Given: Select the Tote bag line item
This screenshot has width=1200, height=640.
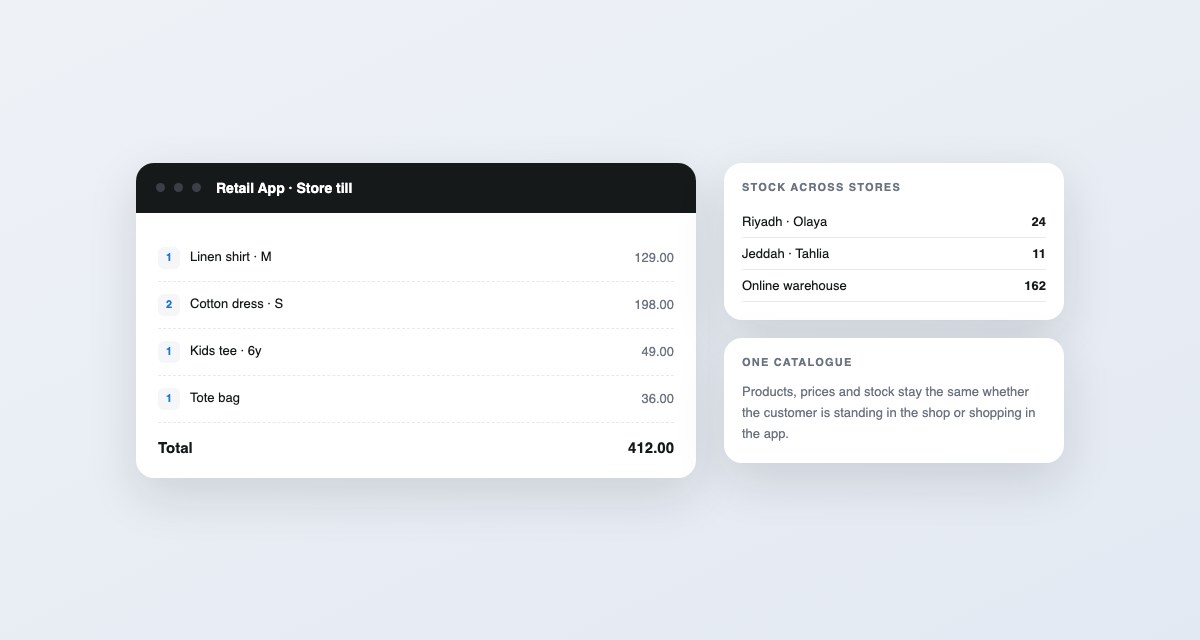Looking at the screenshot, I should [x=416, y=399].
